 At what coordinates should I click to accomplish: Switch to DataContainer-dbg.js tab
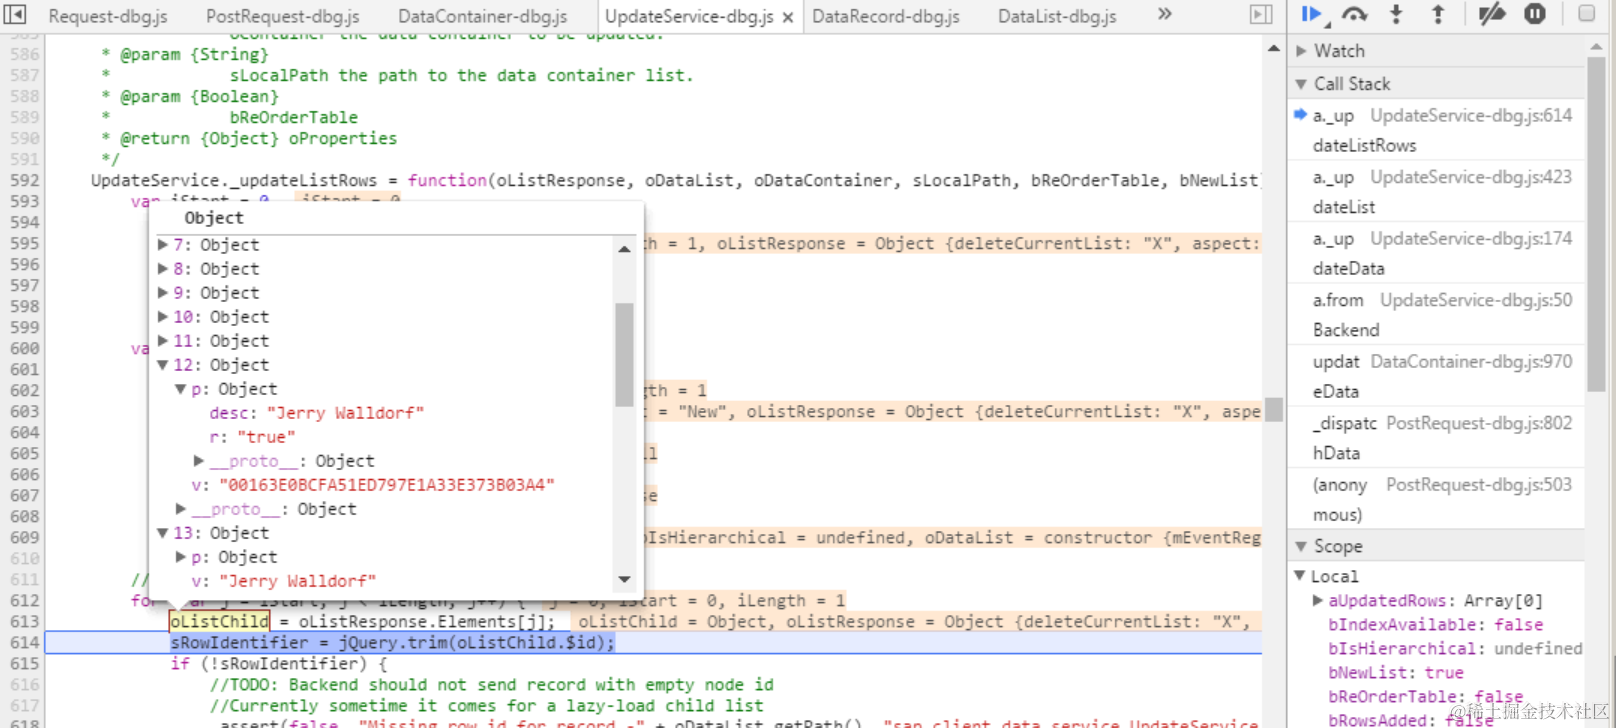483,16
